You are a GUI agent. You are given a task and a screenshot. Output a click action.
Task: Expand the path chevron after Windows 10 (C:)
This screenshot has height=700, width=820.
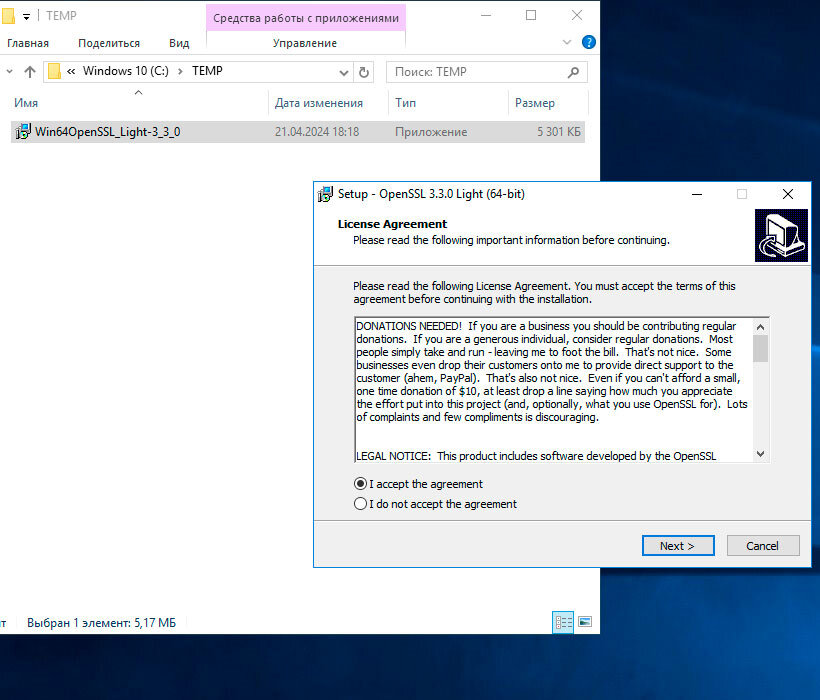point(180,71)
